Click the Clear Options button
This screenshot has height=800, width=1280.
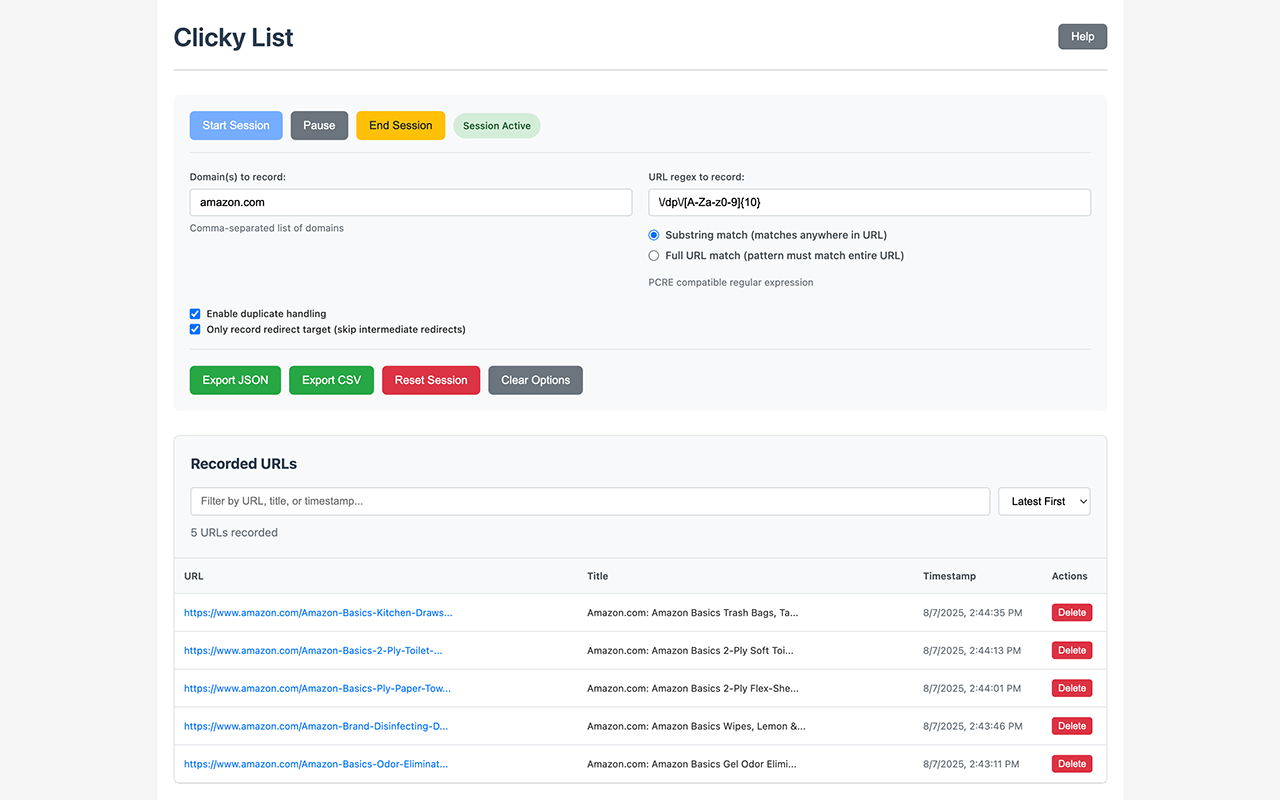pos(535,380)
